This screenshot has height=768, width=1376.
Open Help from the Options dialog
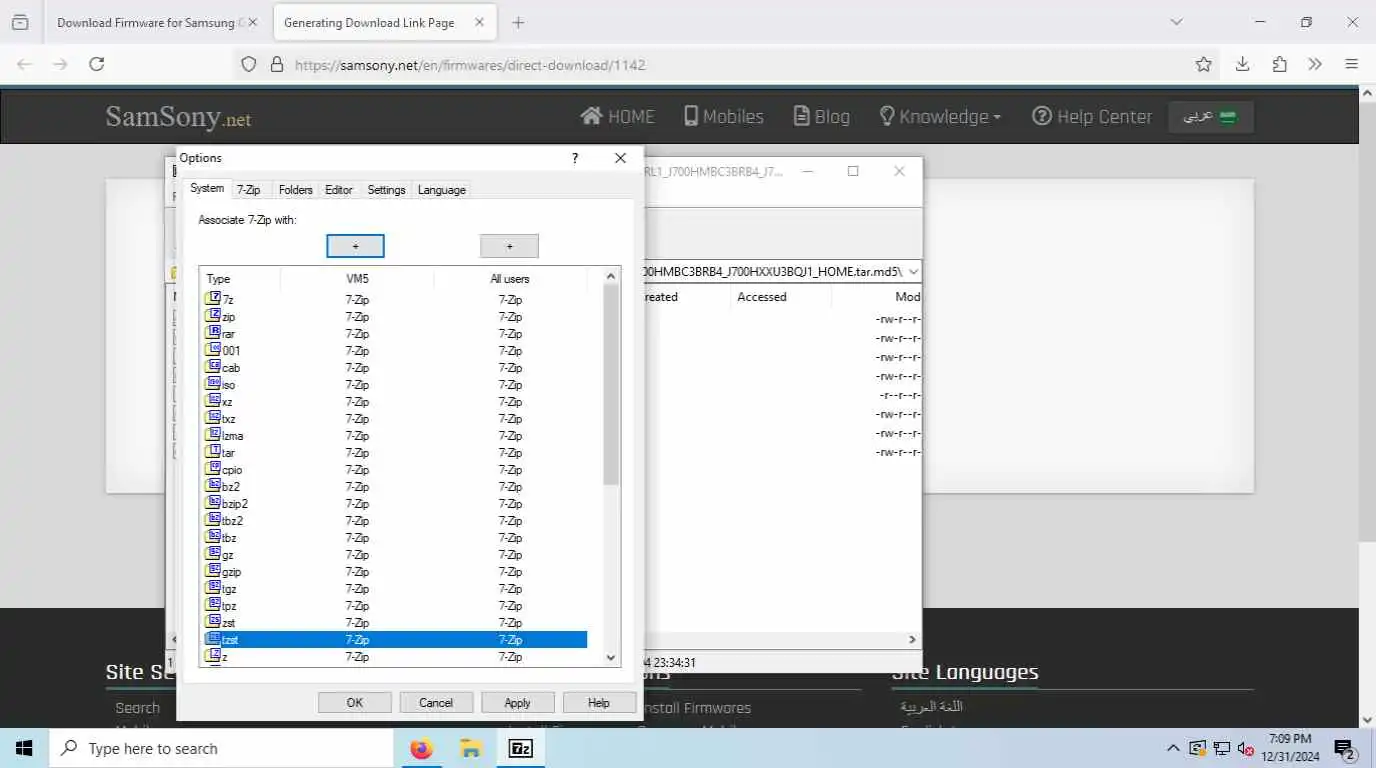(599, 703)
